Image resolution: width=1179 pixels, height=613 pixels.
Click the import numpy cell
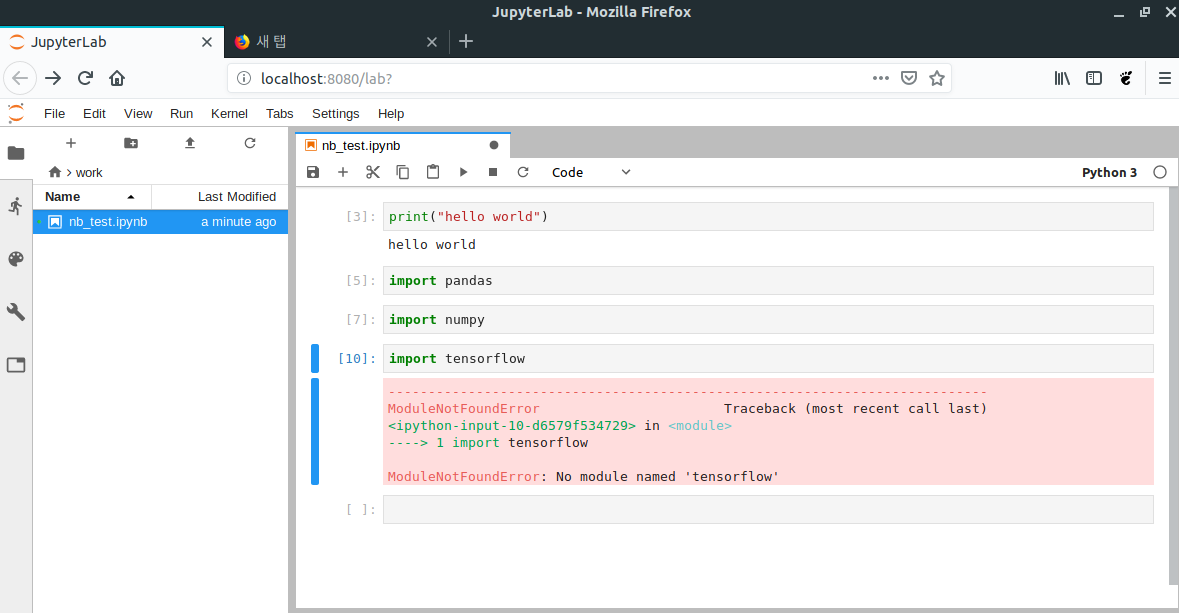(x=768, y=320)
